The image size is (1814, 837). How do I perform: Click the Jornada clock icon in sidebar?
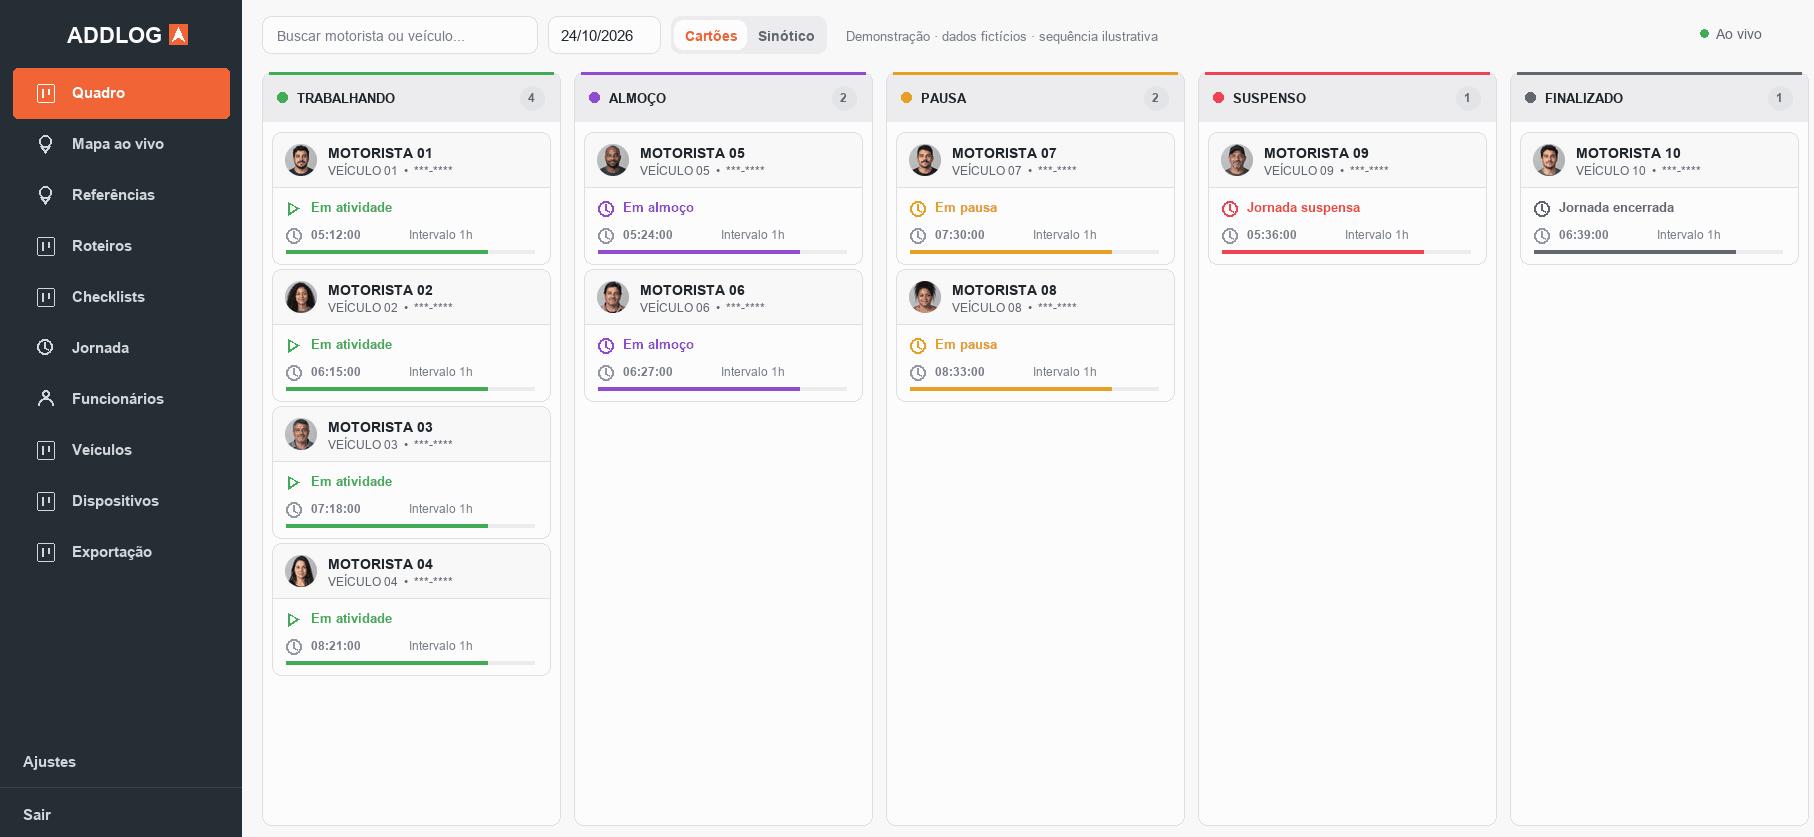coord(45,347)
